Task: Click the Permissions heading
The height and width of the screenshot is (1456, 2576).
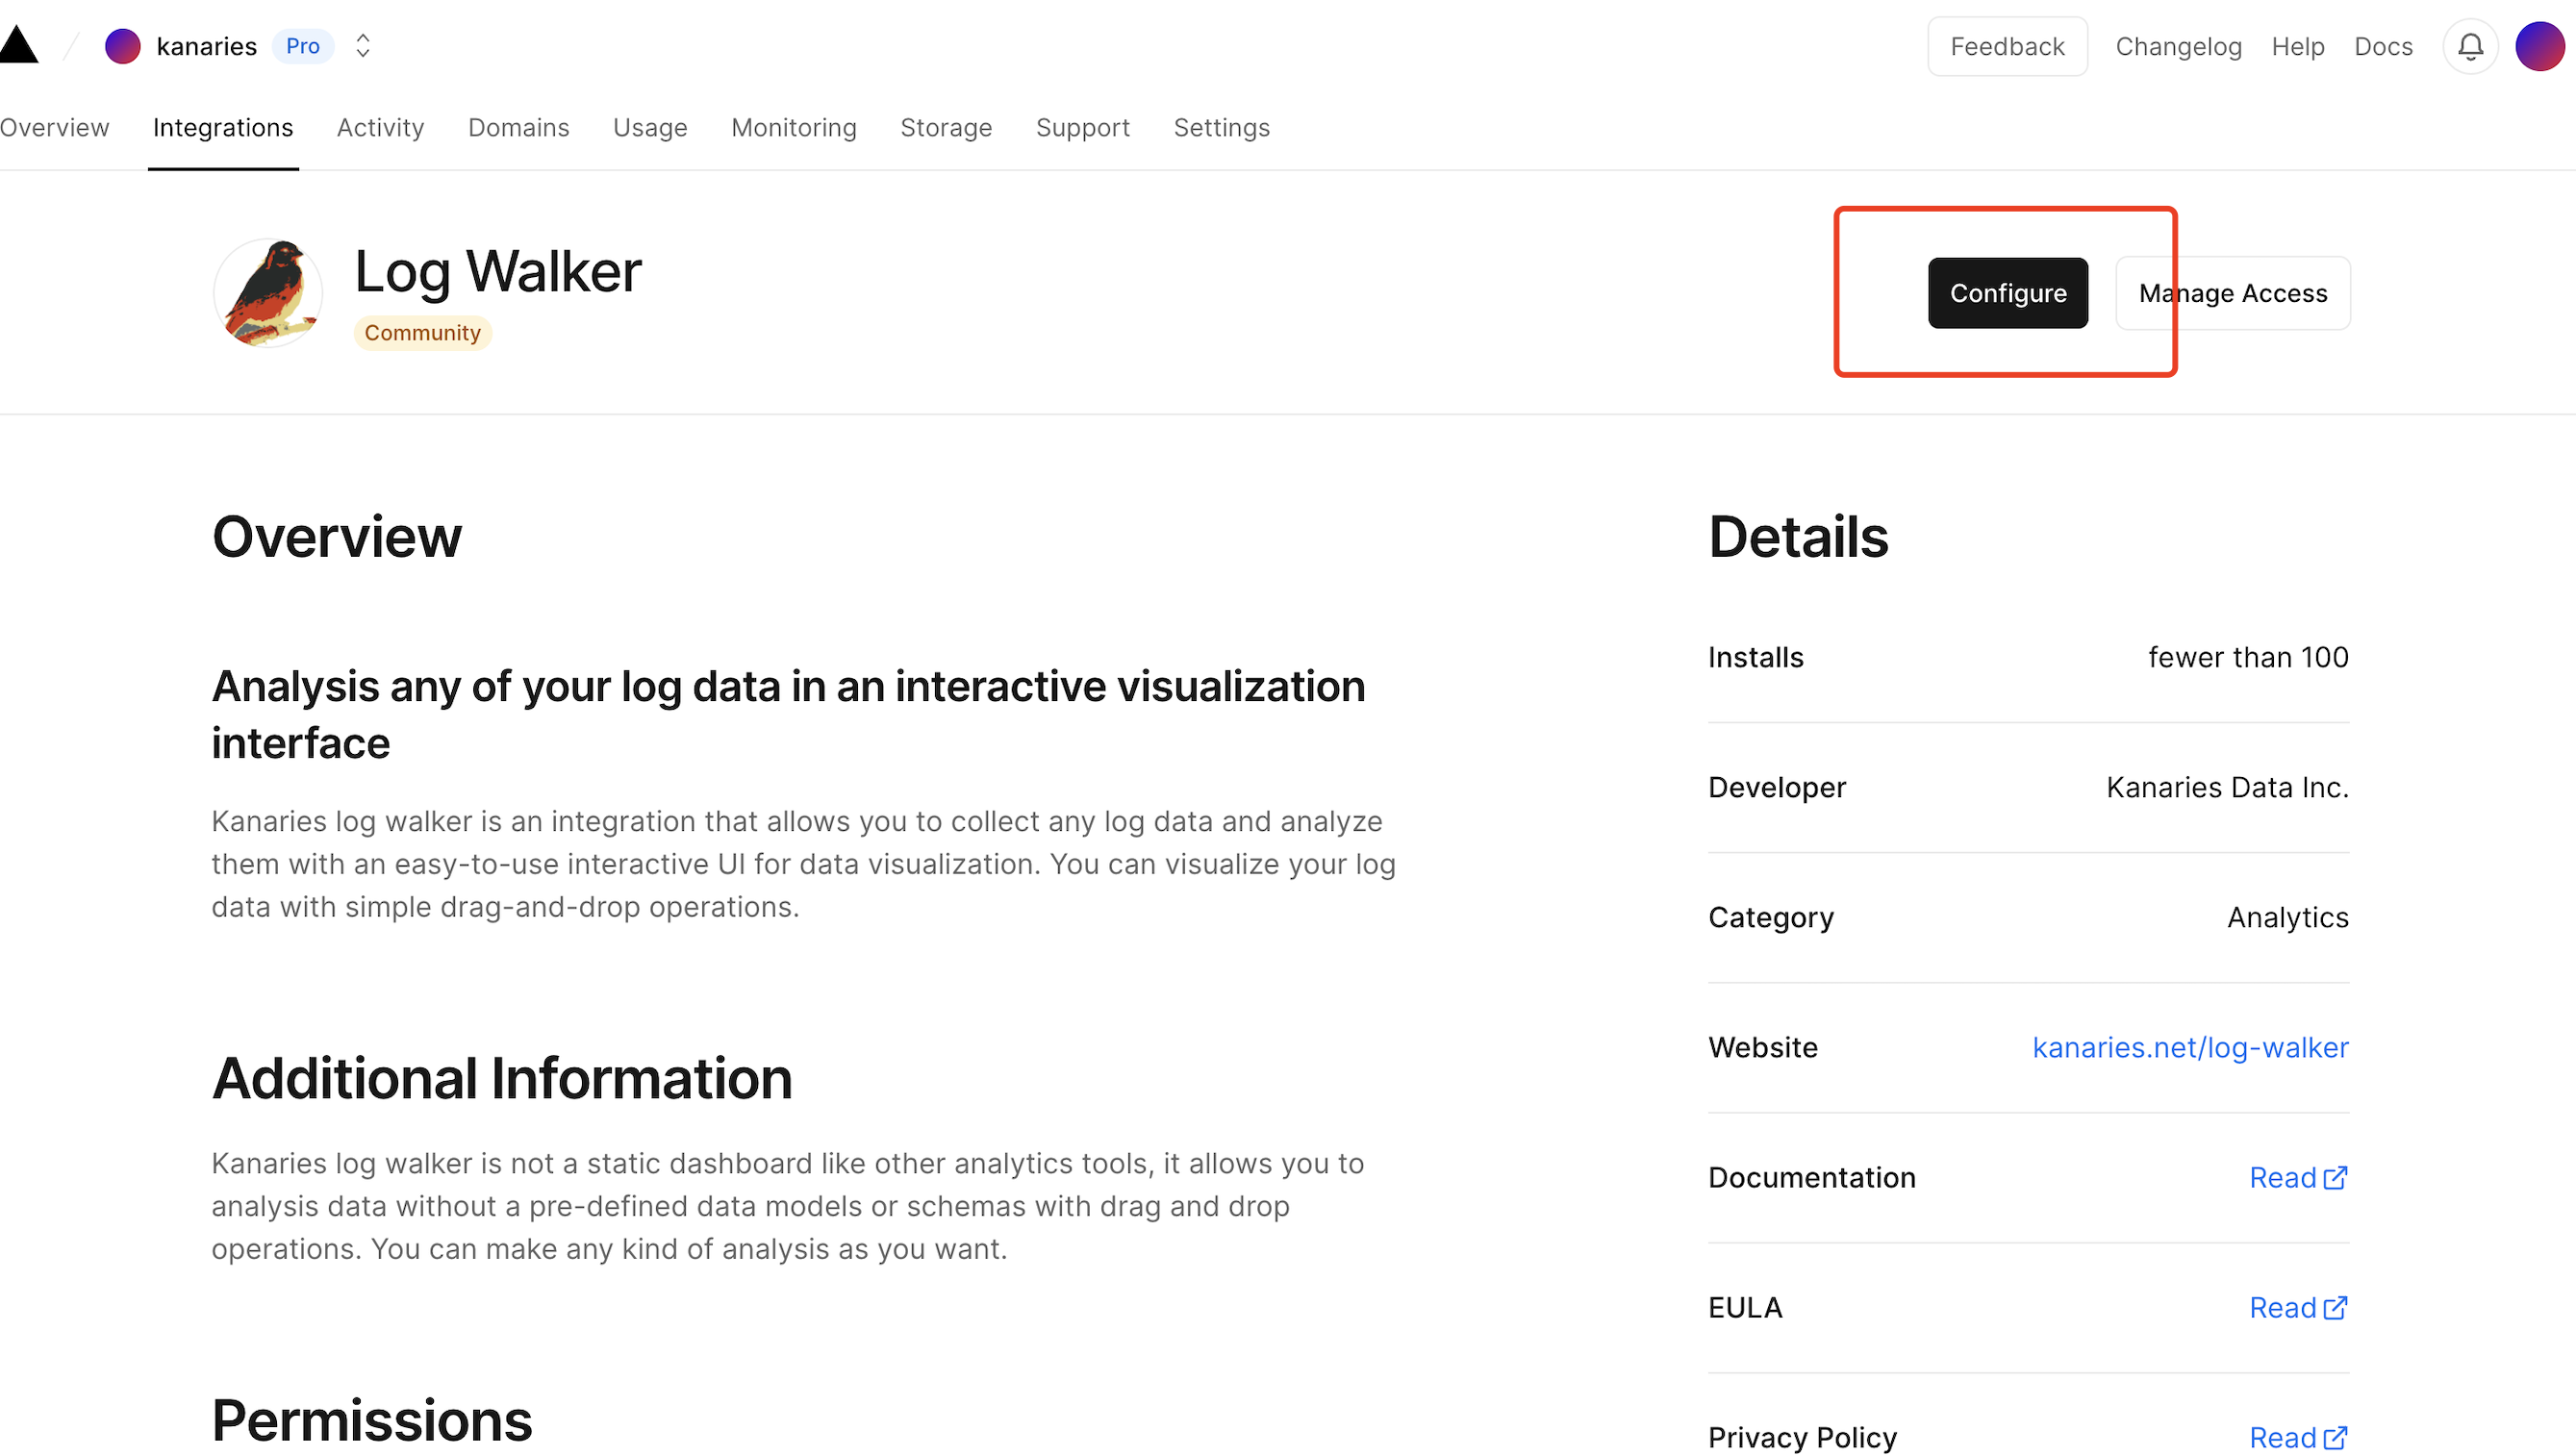Action: pyautogui.click(x=372, y=1421)
